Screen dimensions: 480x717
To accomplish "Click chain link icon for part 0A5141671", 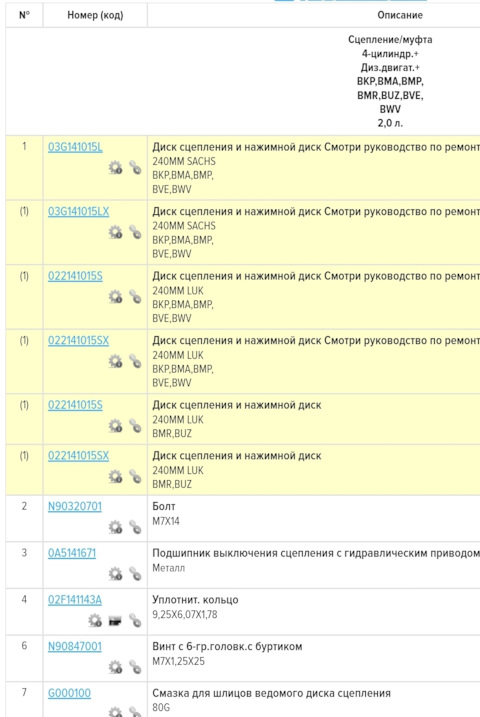I will click(x=135, y=574).
